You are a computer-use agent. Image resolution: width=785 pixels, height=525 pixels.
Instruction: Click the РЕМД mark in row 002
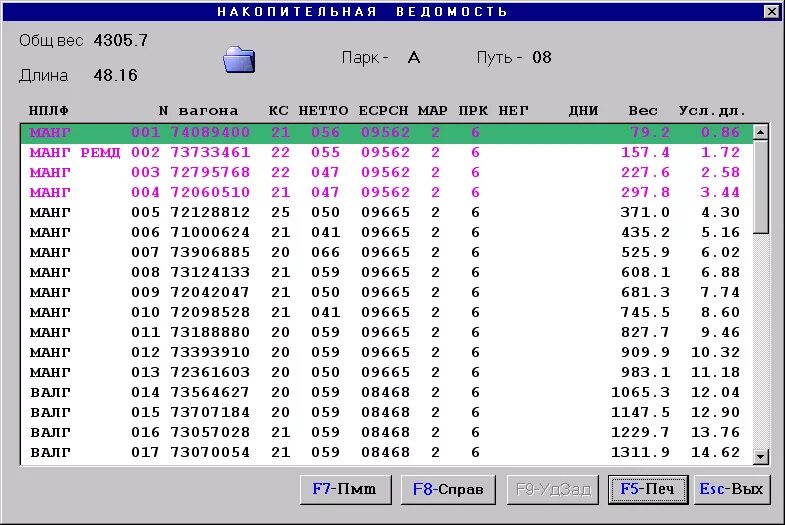click(100, 153)
